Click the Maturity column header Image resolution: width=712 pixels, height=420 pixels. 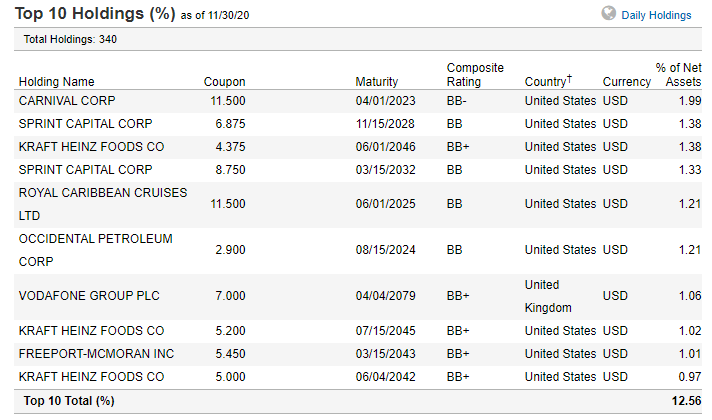pyautogui.click(x=376, y=81)
